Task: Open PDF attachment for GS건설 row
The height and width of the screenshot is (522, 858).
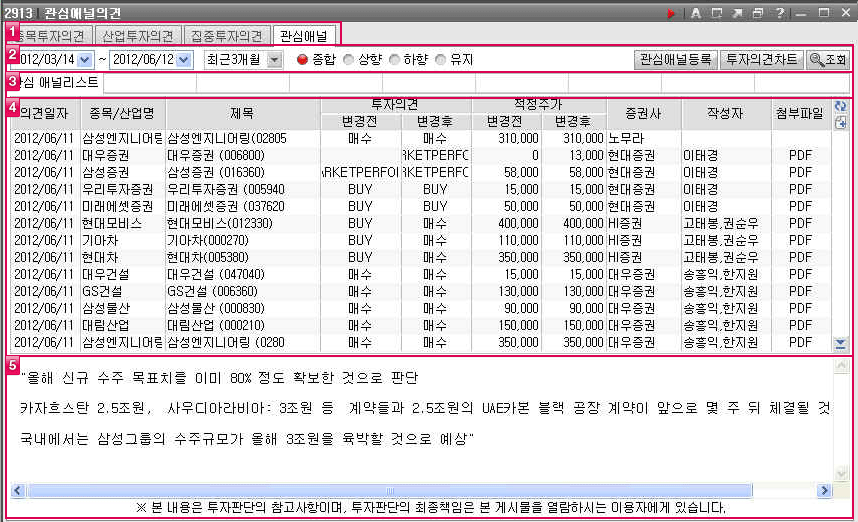Action: pos(800,291)
